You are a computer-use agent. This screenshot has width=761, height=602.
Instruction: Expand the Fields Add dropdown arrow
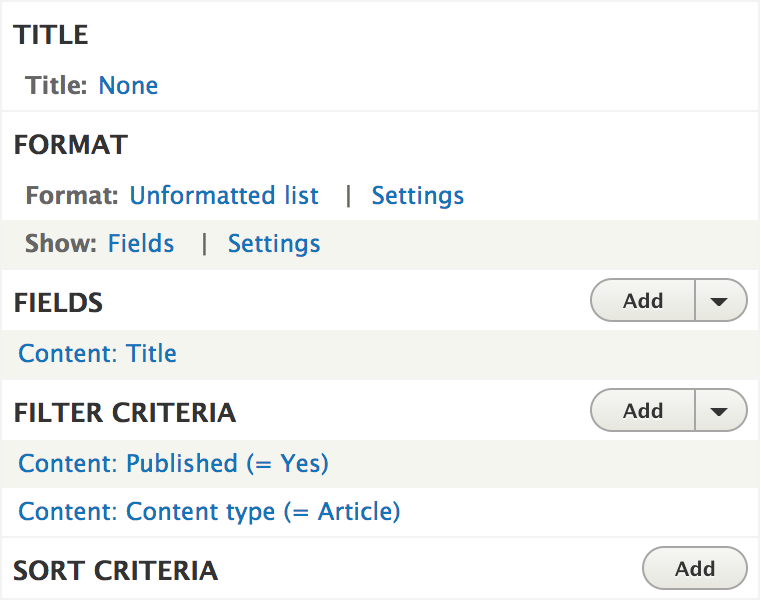coord(720,301)
